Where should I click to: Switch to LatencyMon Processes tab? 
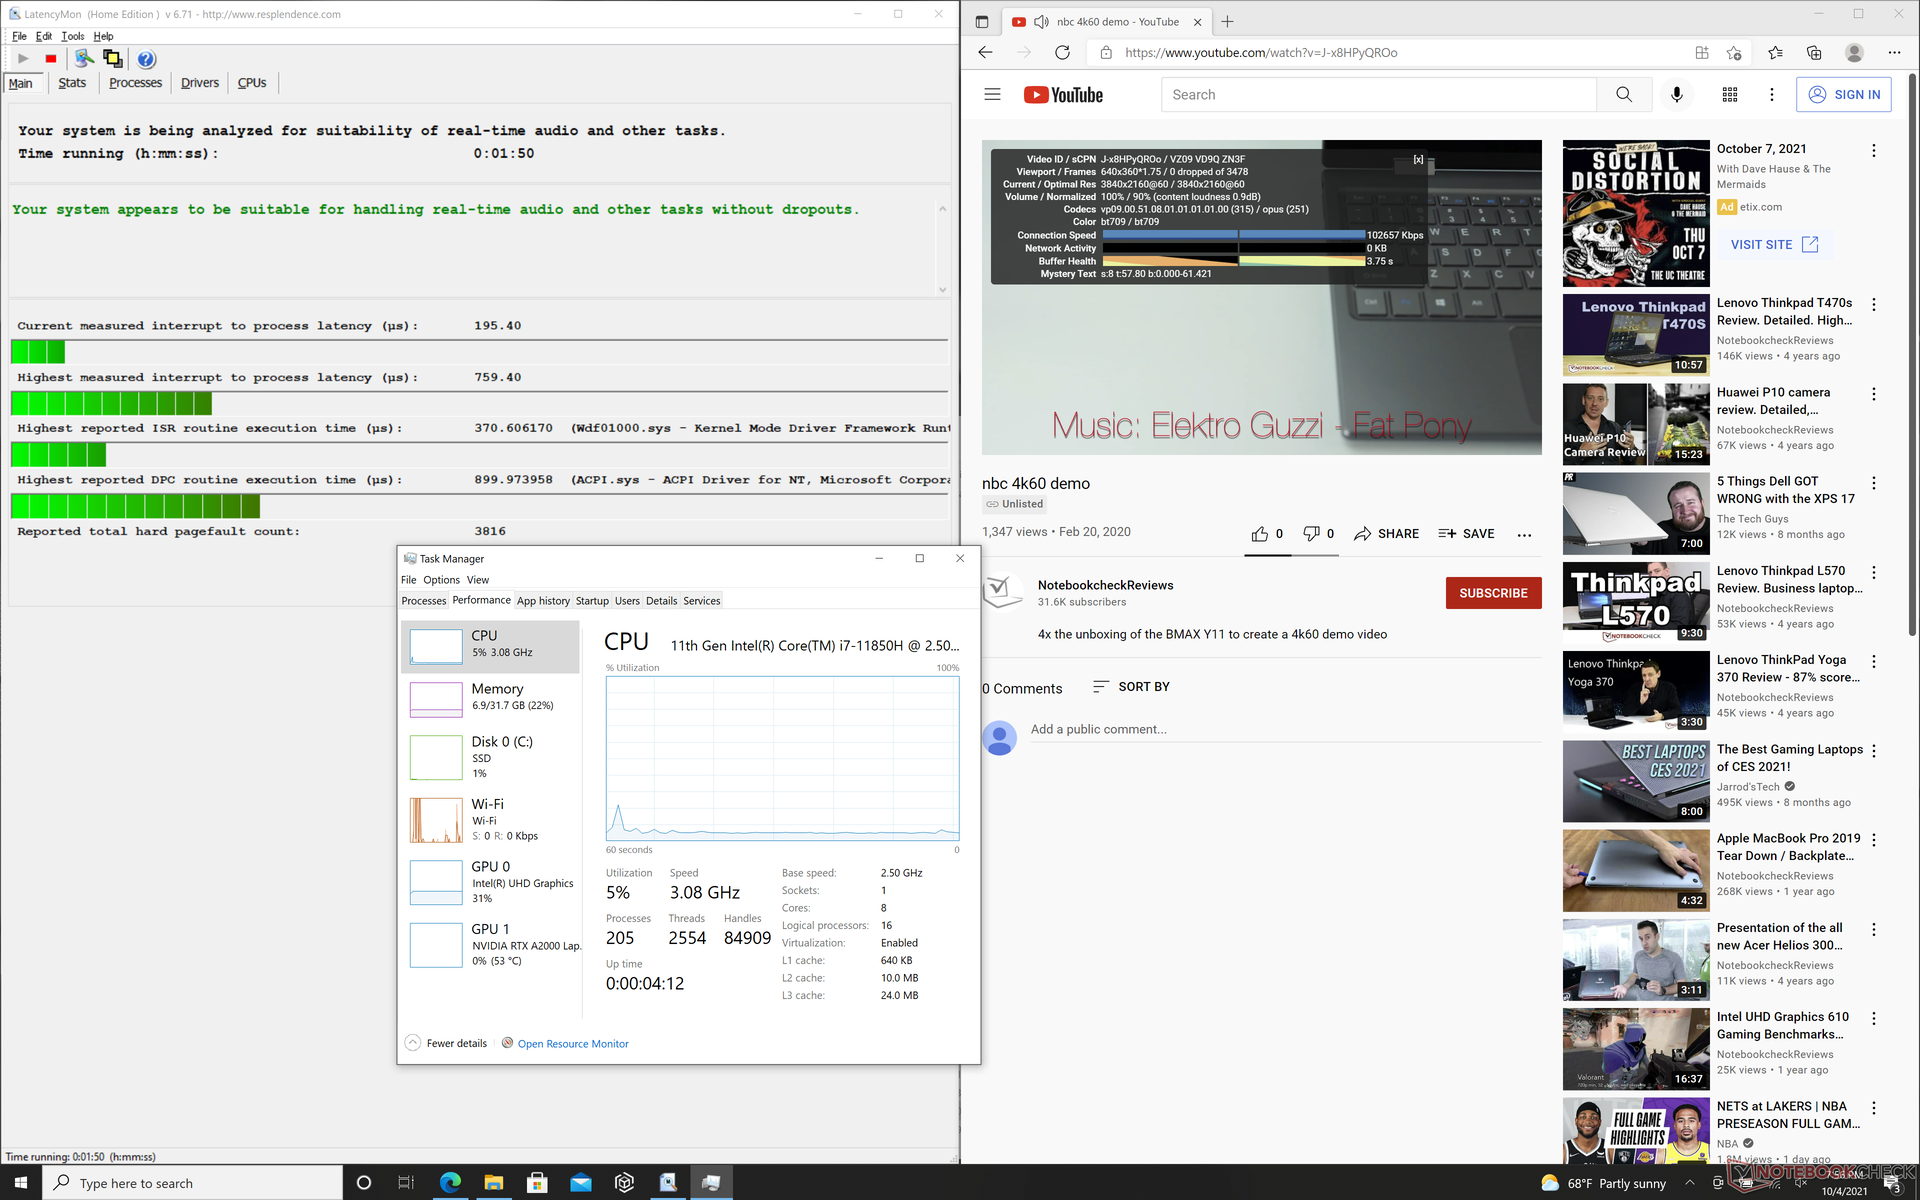135,83
